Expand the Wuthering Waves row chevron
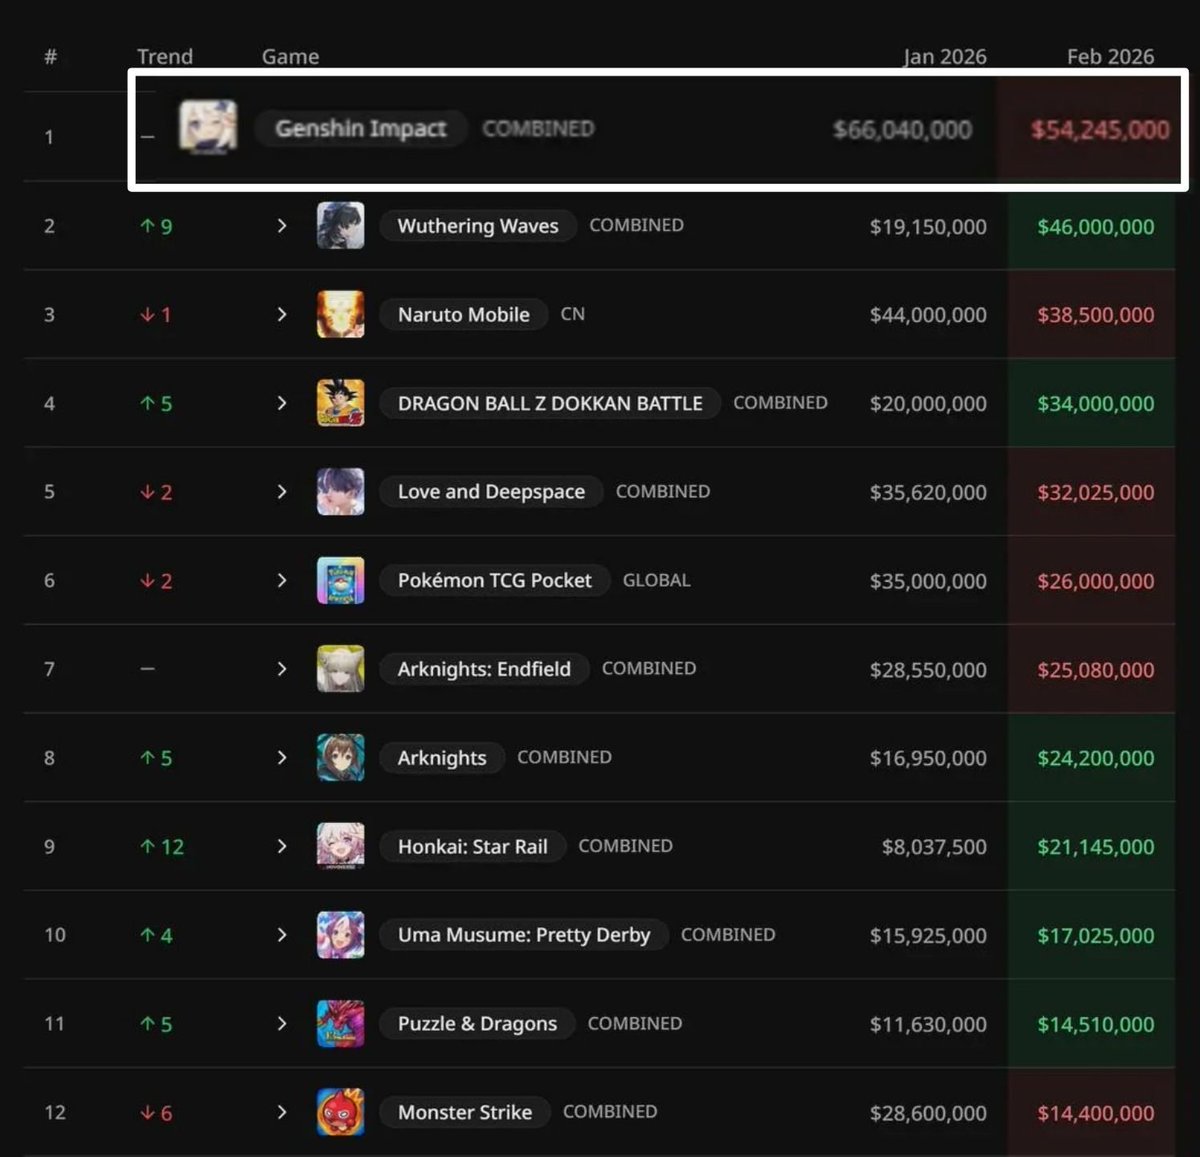This screenshot has height=1157, width=1200. coord(282,226)
